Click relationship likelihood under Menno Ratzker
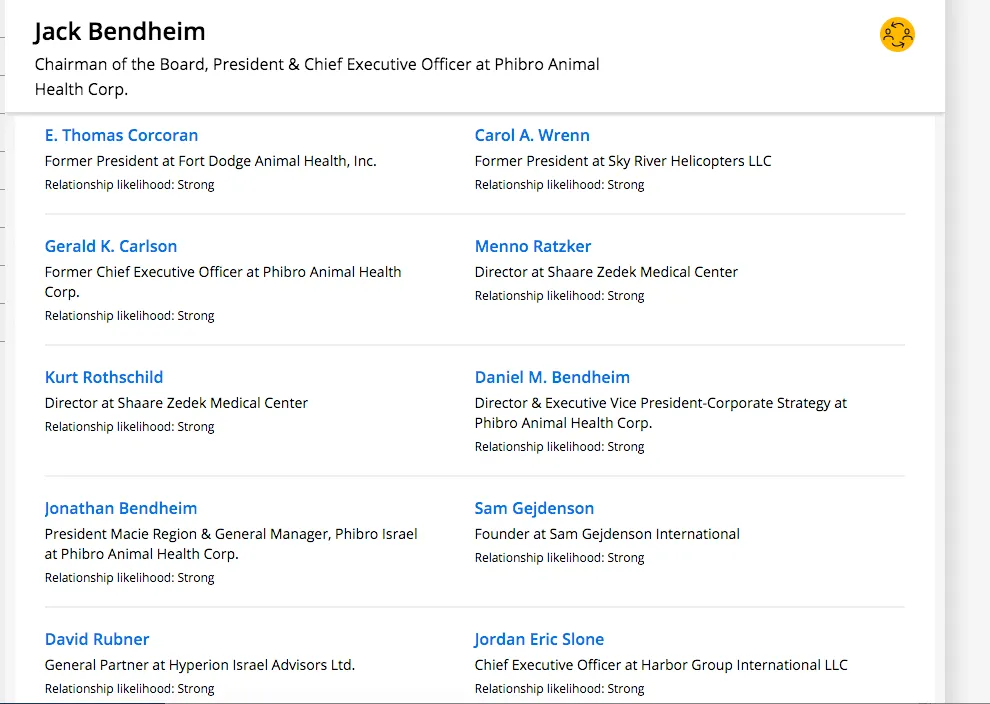 pyautogui.click(x=559, y=296)
